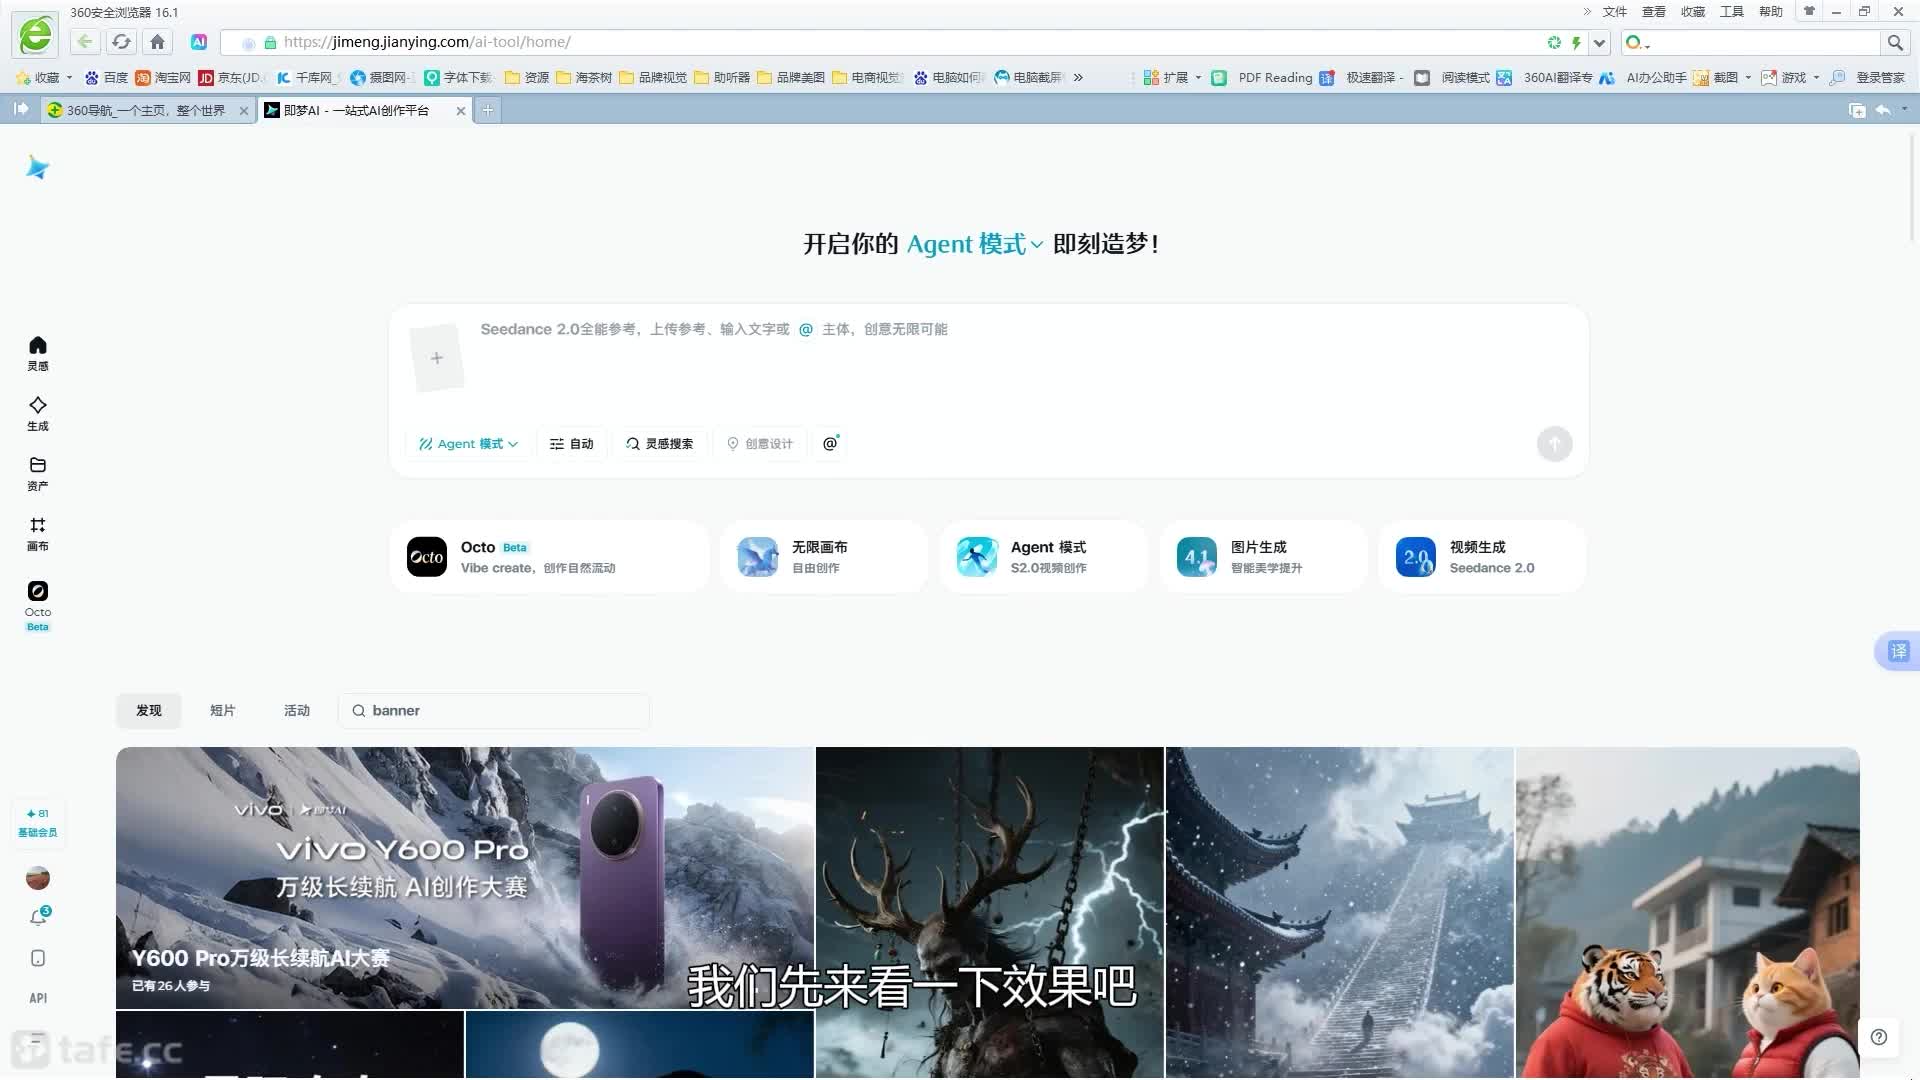Open the tiger and cat thumbnail
The width and height of the screenshot is (1920, 1080).
[1687, 912]
